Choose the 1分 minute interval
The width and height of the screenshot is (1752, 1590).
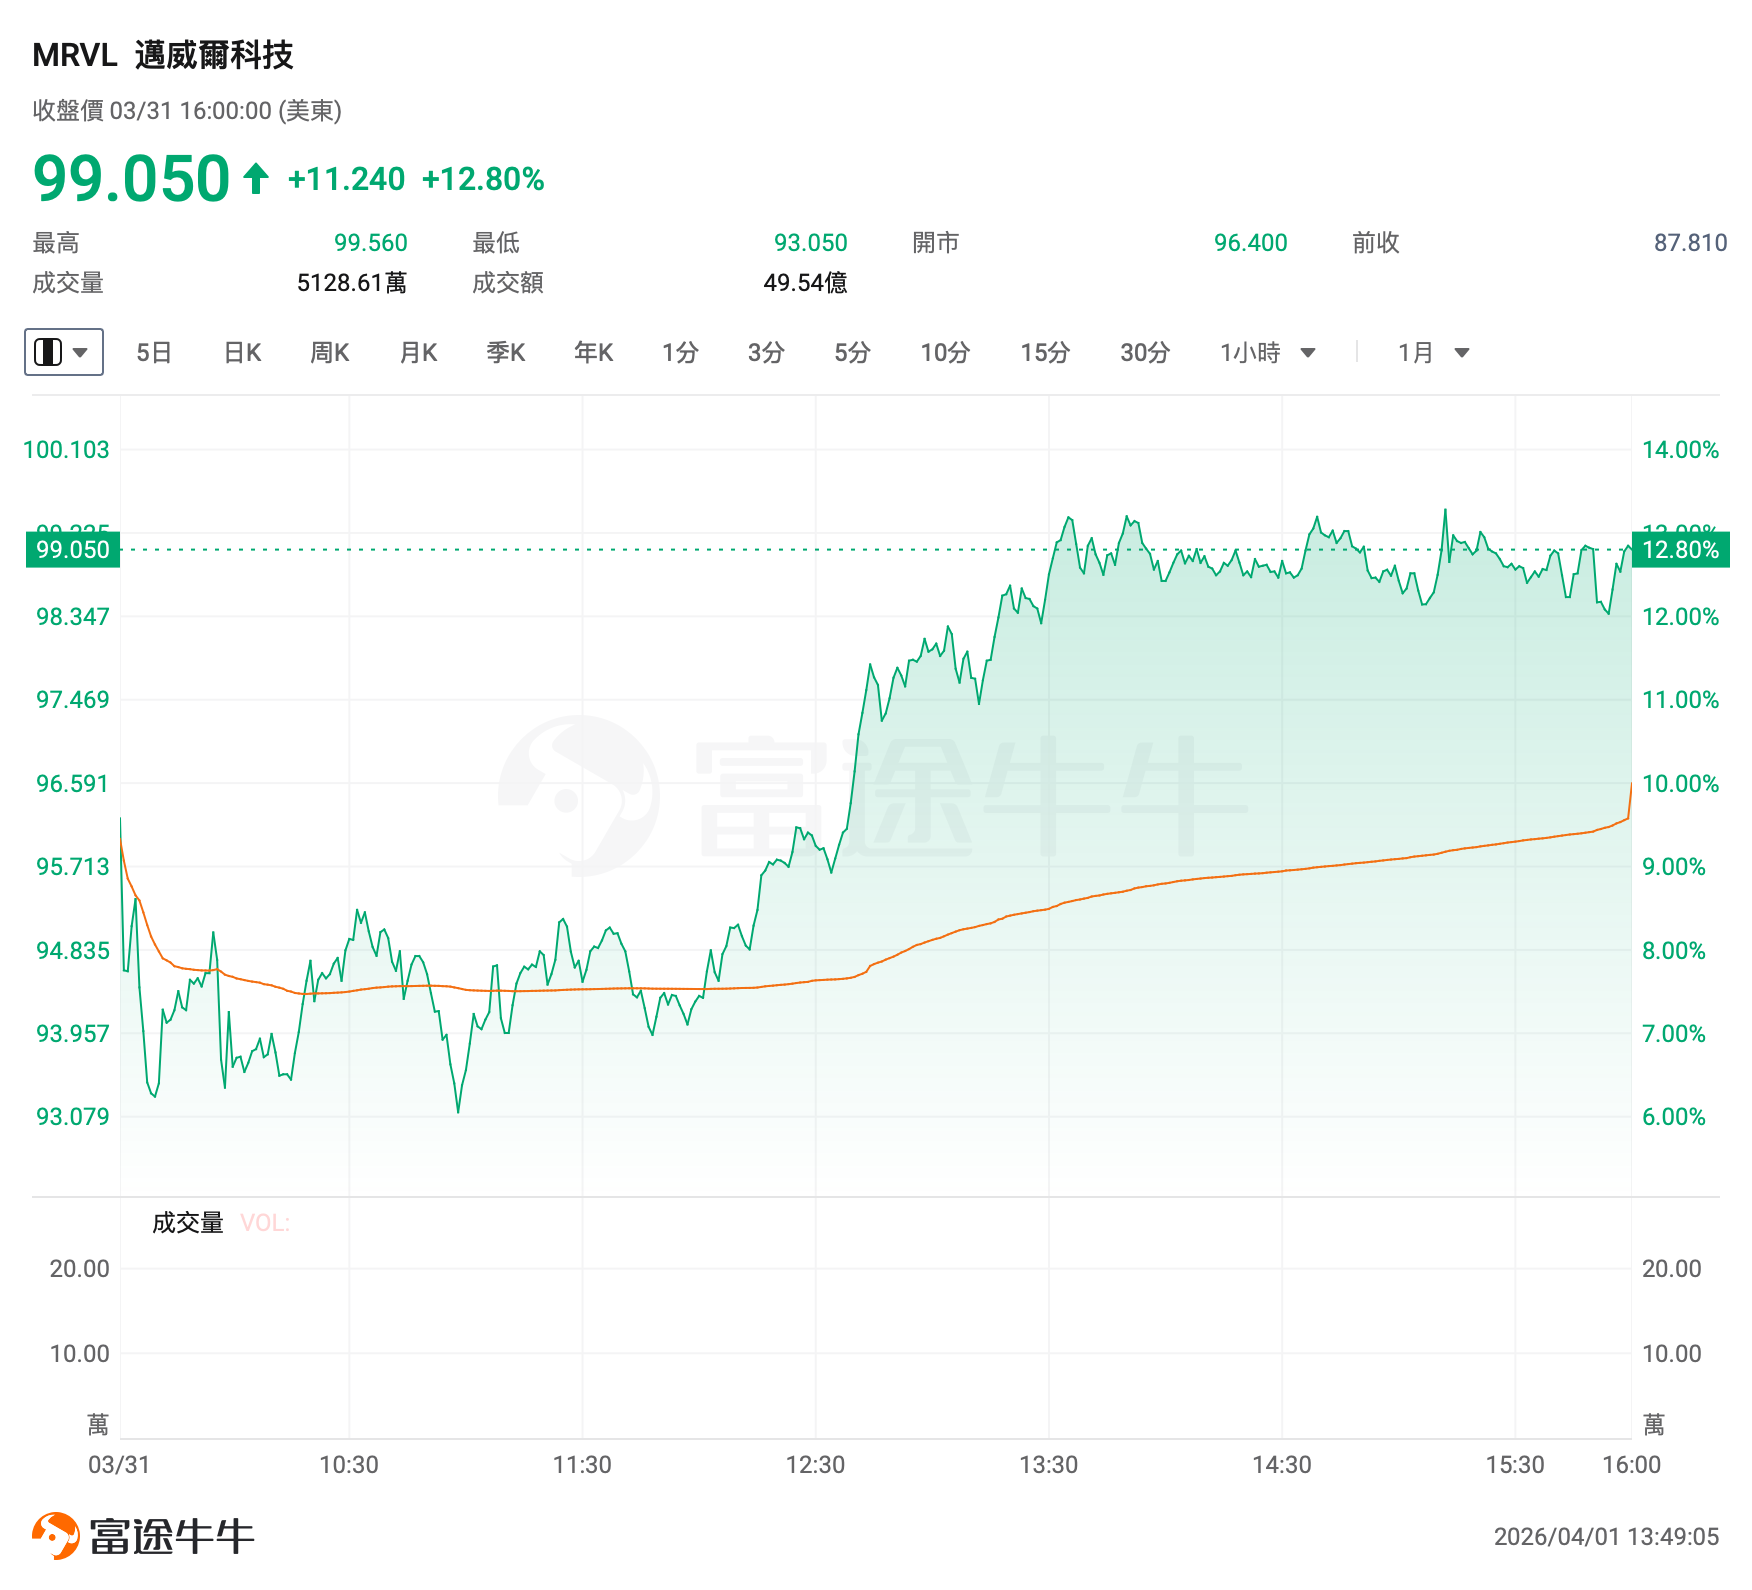[x=680, y=353]
